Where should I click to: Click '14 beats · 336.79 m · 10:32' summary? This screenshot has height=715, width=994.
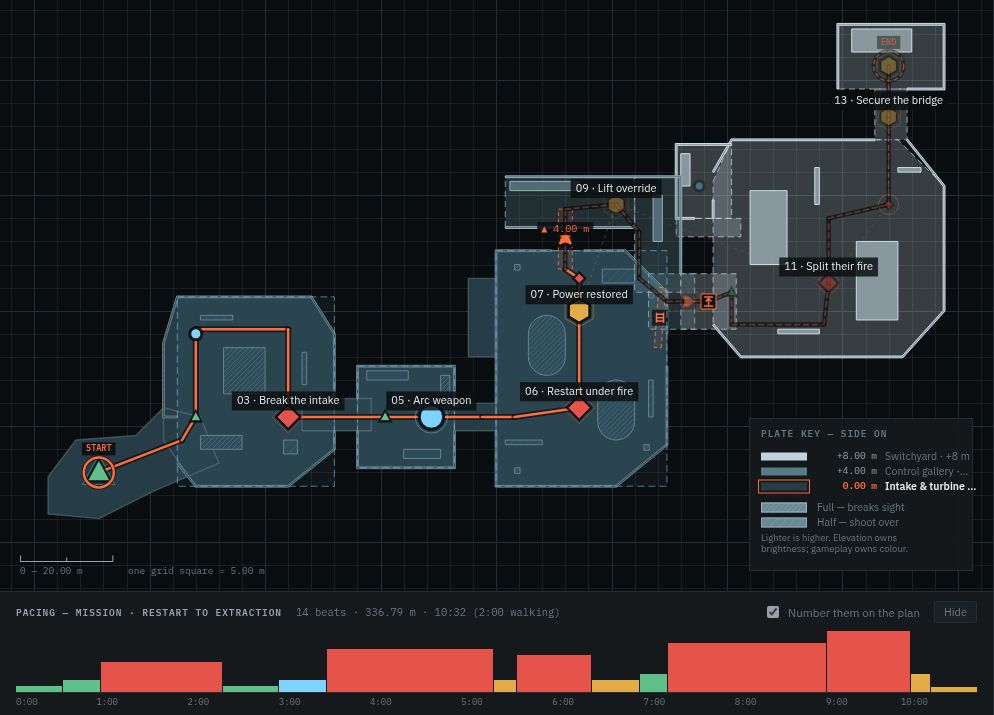(x=428, y=612)
